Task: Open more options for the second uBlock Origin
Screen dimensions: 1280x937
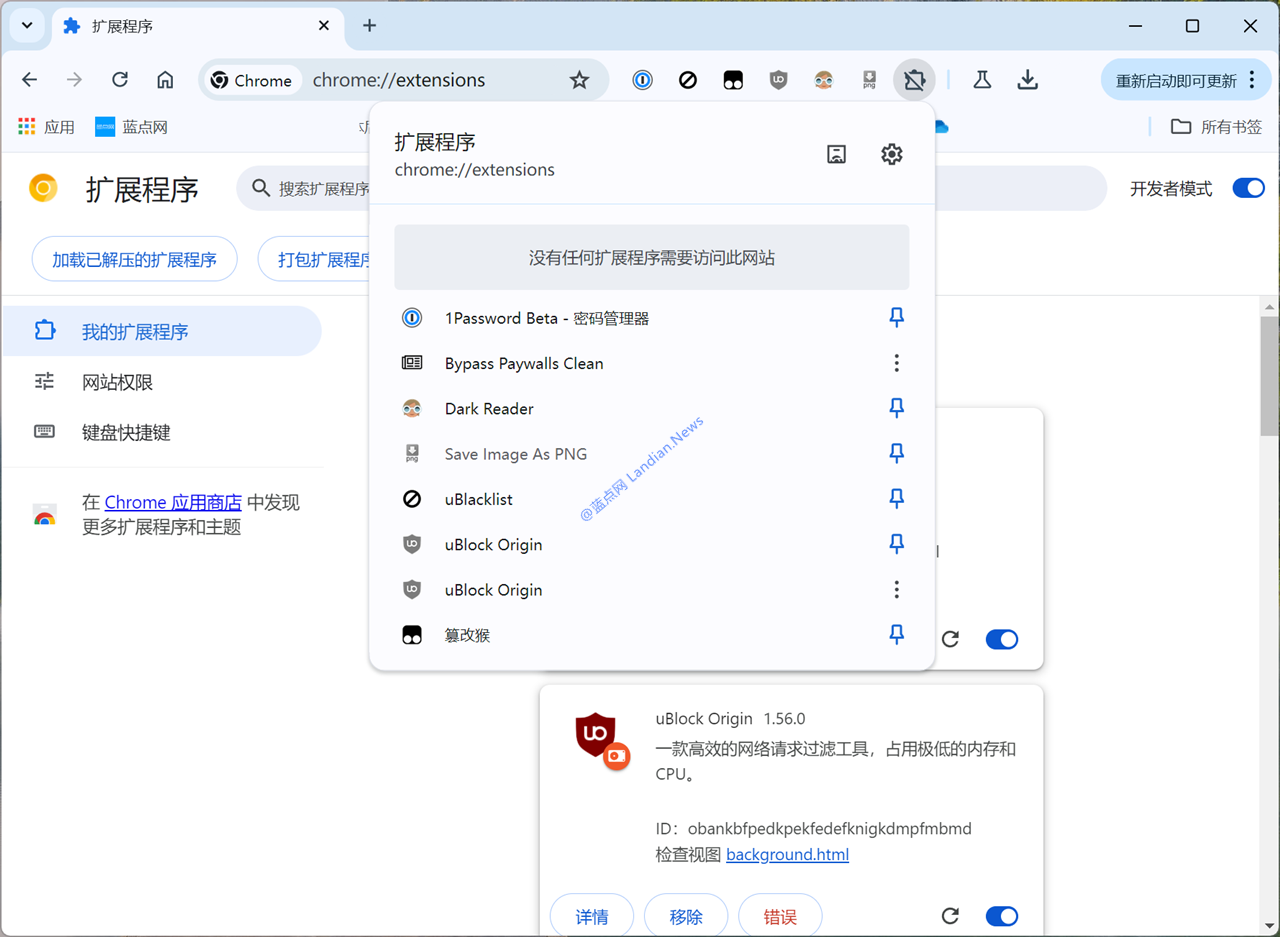Action: click(897, 590)
